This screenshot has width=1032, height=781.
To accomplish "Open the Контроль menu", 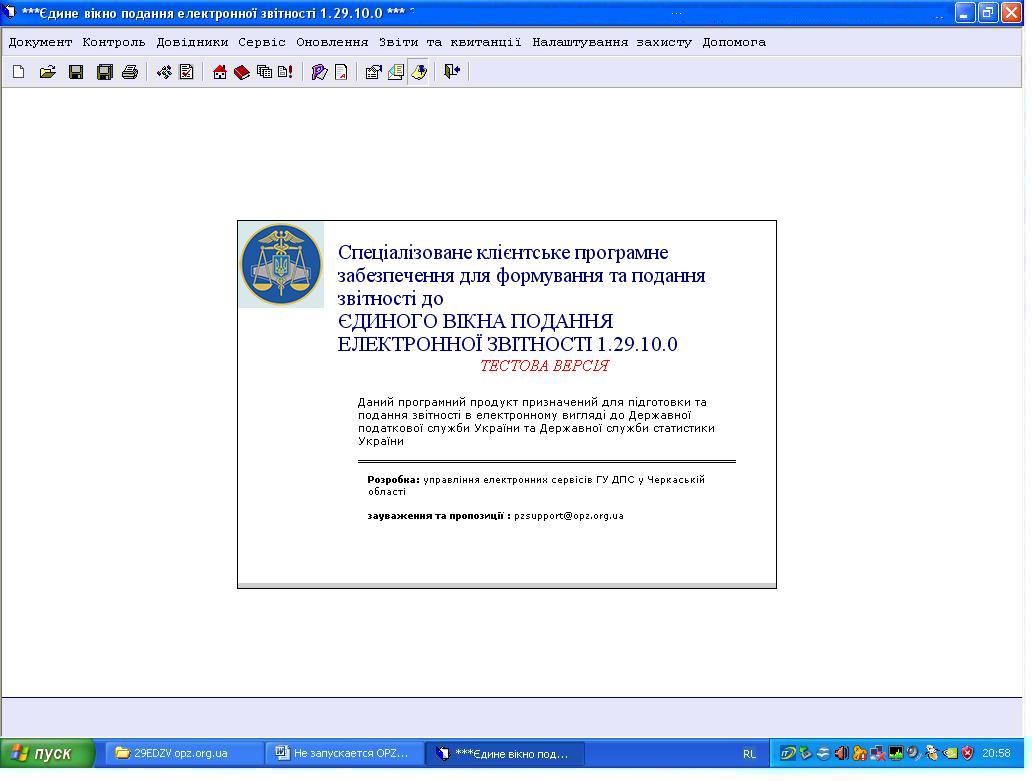I will pos(114,42).
